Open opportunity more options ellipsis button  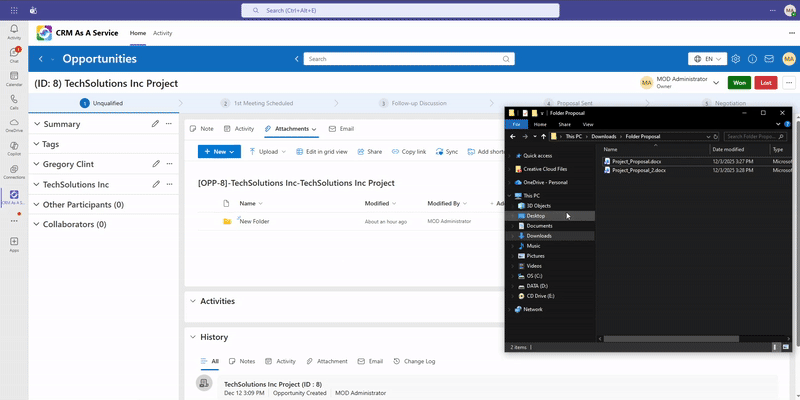pyautogui.click(x=789, y=83)
